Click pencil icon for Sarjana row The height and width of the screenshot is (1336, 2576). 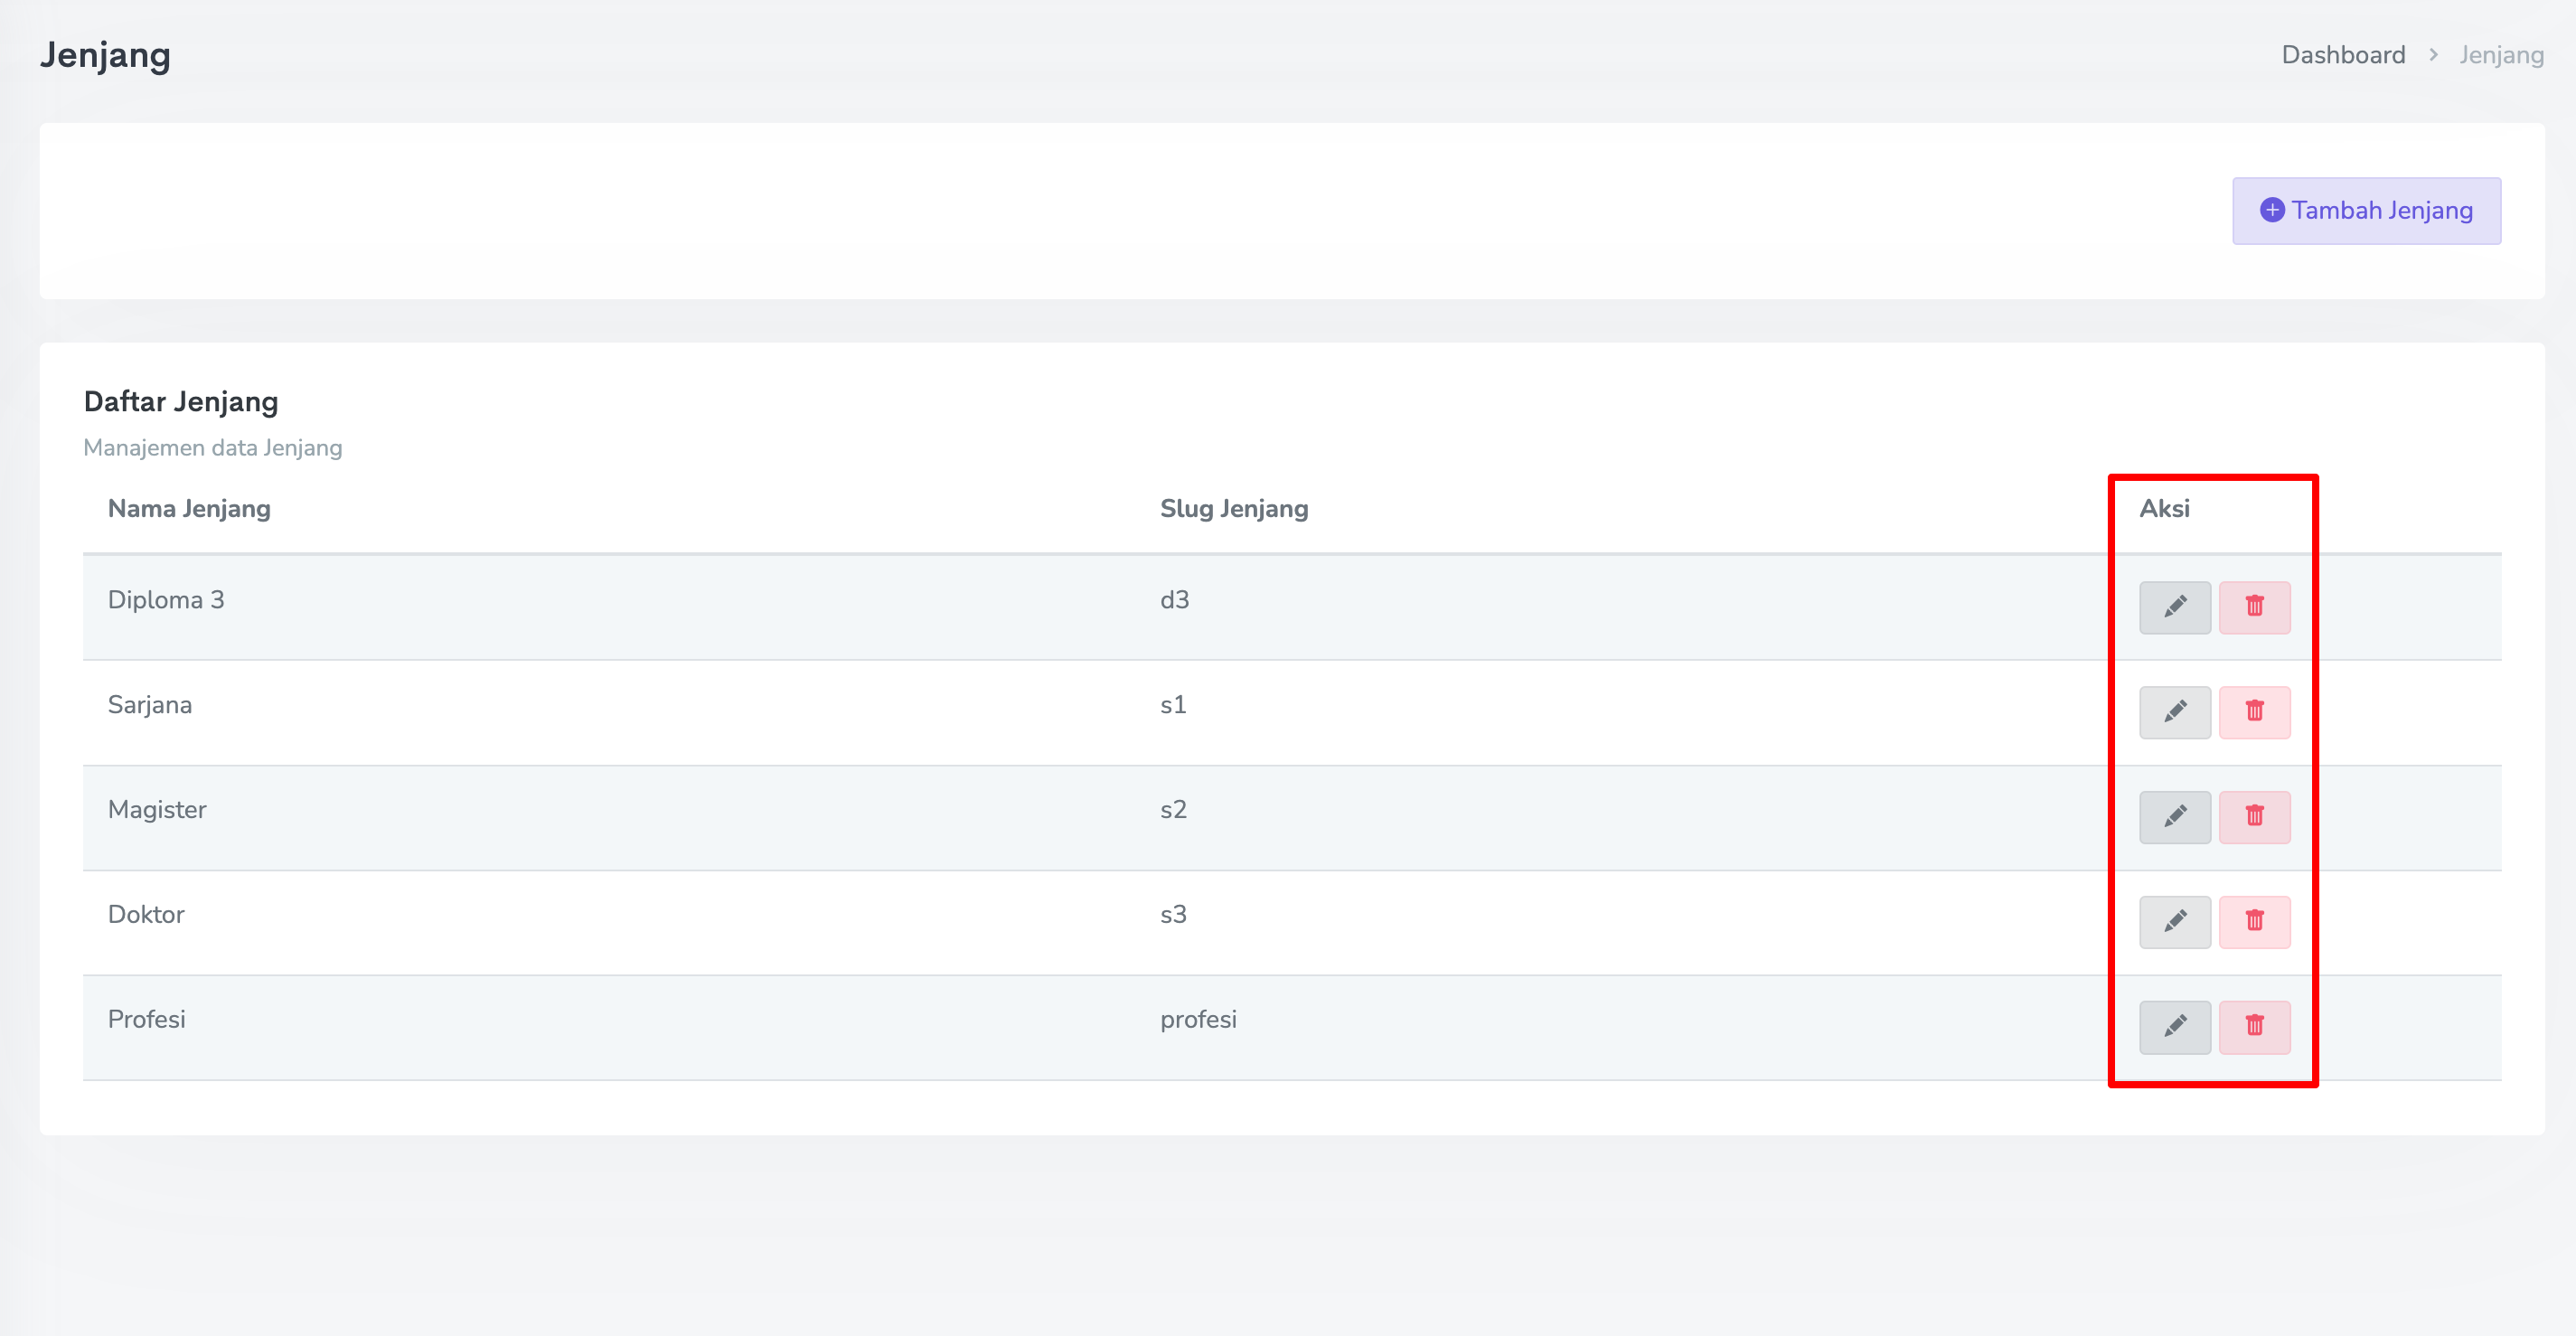2174,712
